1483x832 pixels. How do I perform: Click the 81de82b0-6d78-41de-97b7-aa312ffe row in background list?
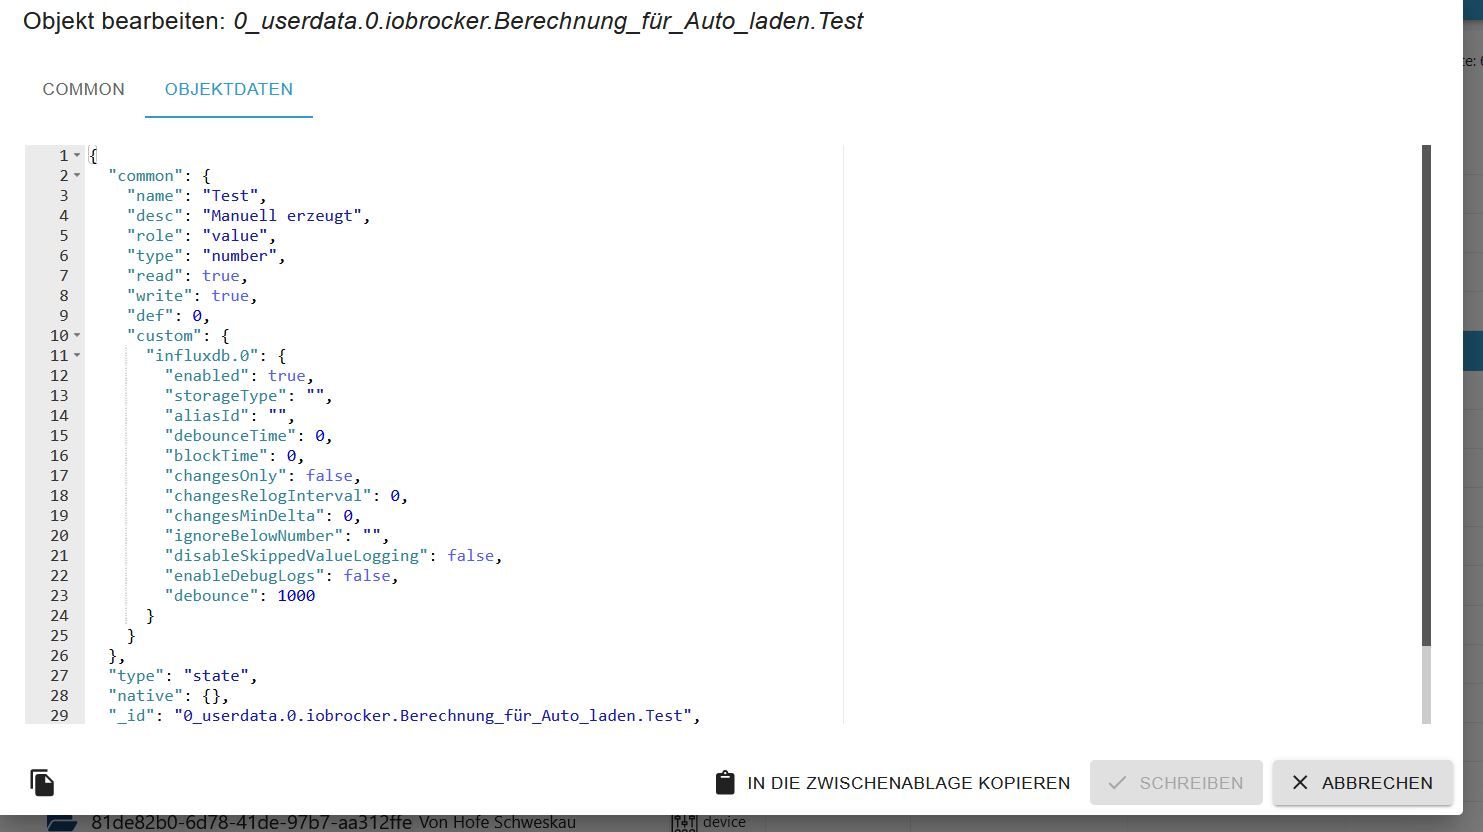251,823
